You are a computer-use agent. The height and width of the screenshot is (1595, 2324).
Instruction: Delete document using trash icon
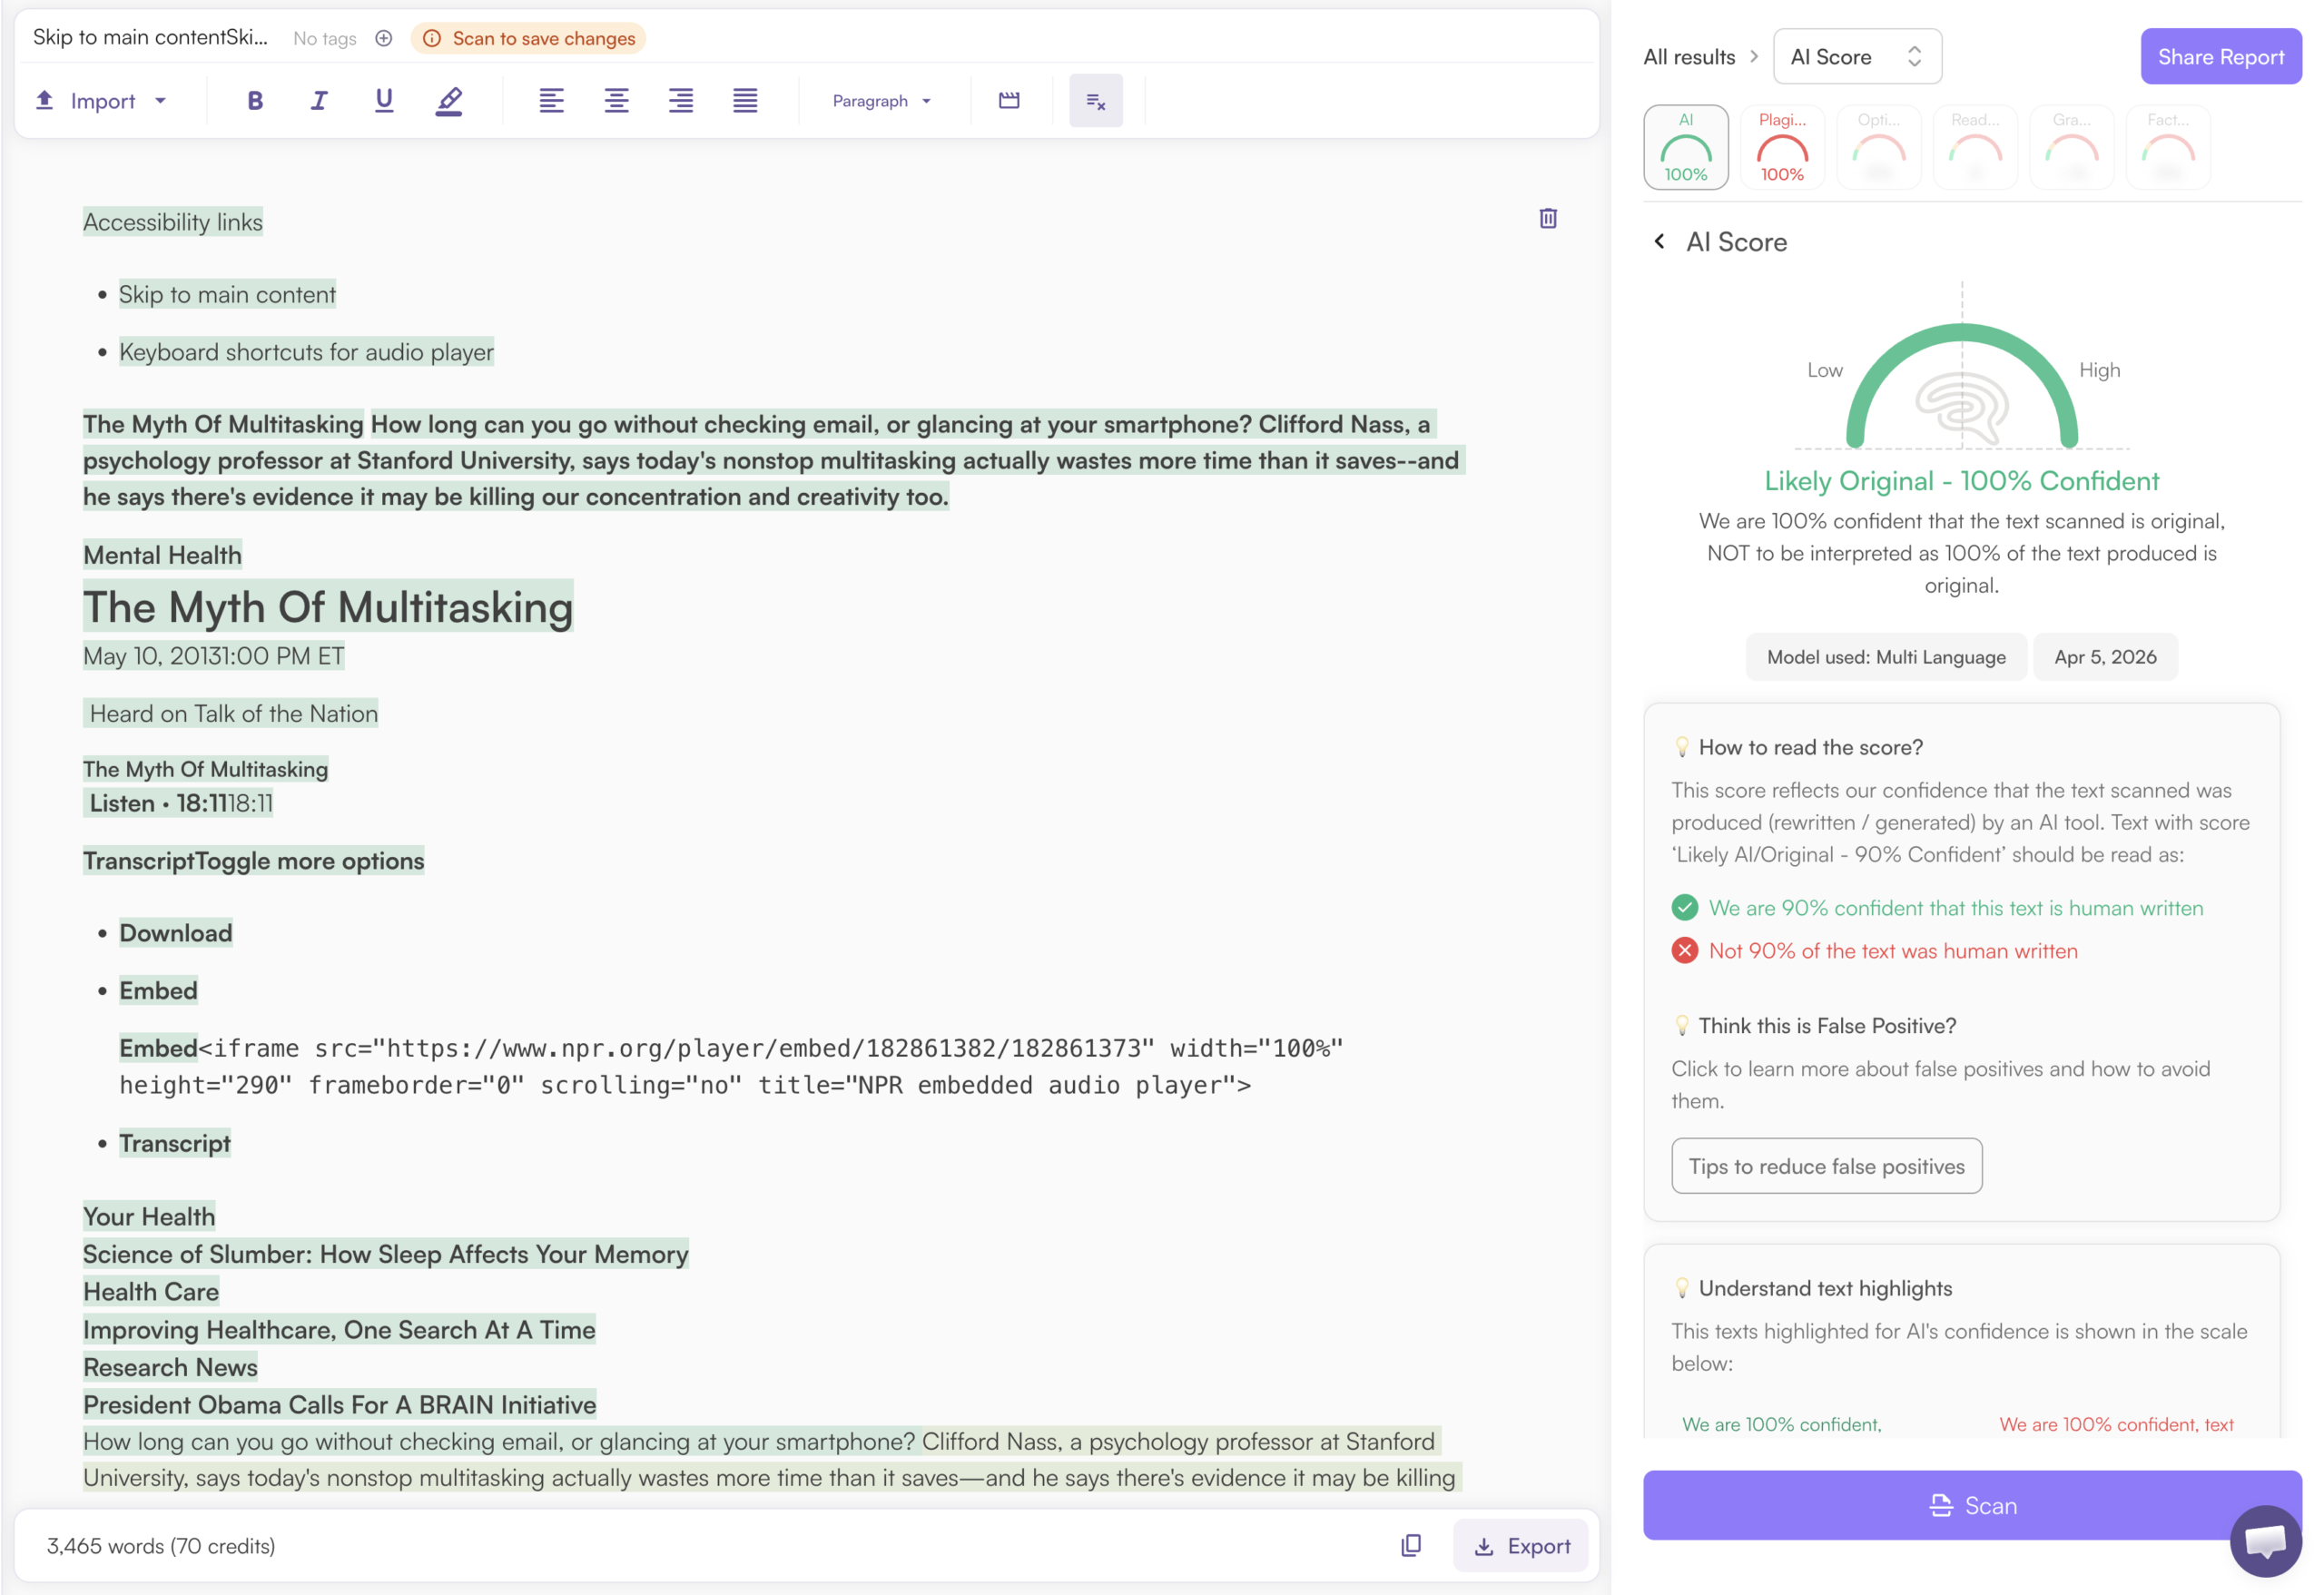point(1547,218)
